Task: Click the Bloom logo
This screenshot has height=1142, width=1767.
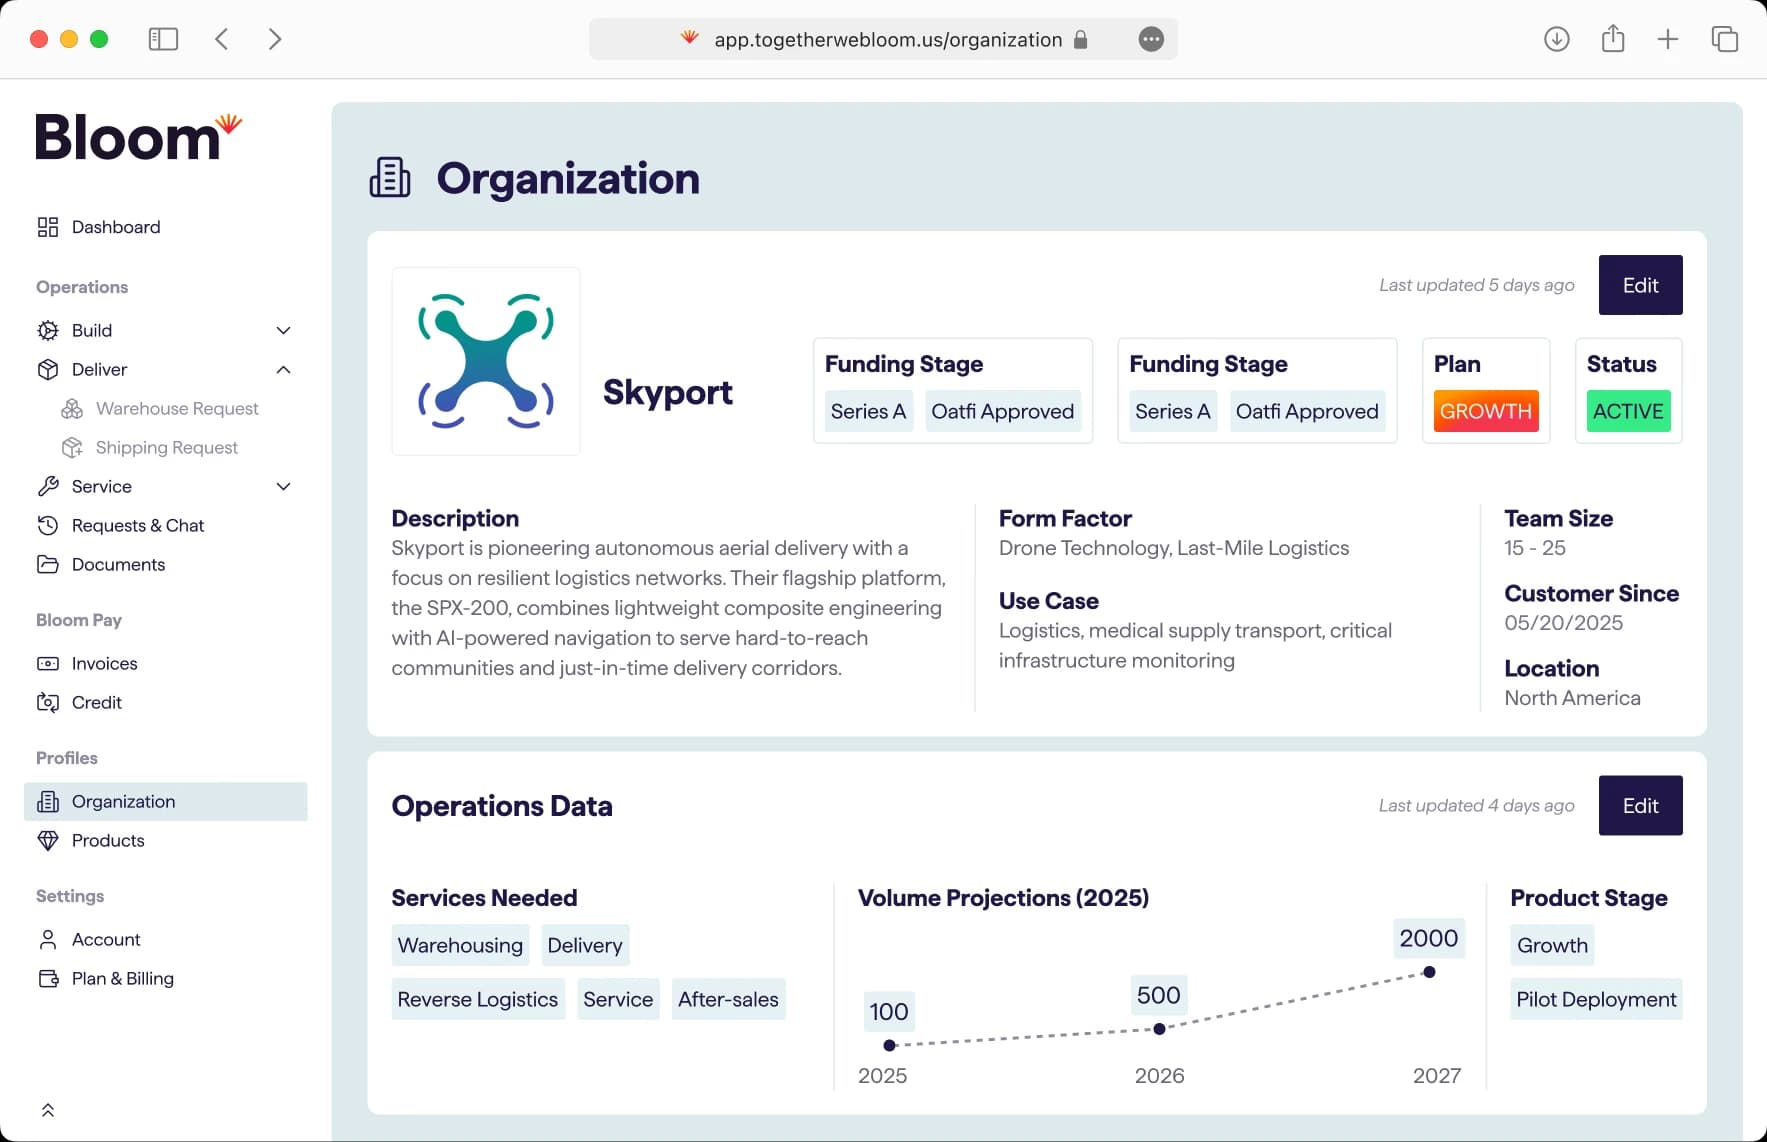Action: [x=138, y=137]
